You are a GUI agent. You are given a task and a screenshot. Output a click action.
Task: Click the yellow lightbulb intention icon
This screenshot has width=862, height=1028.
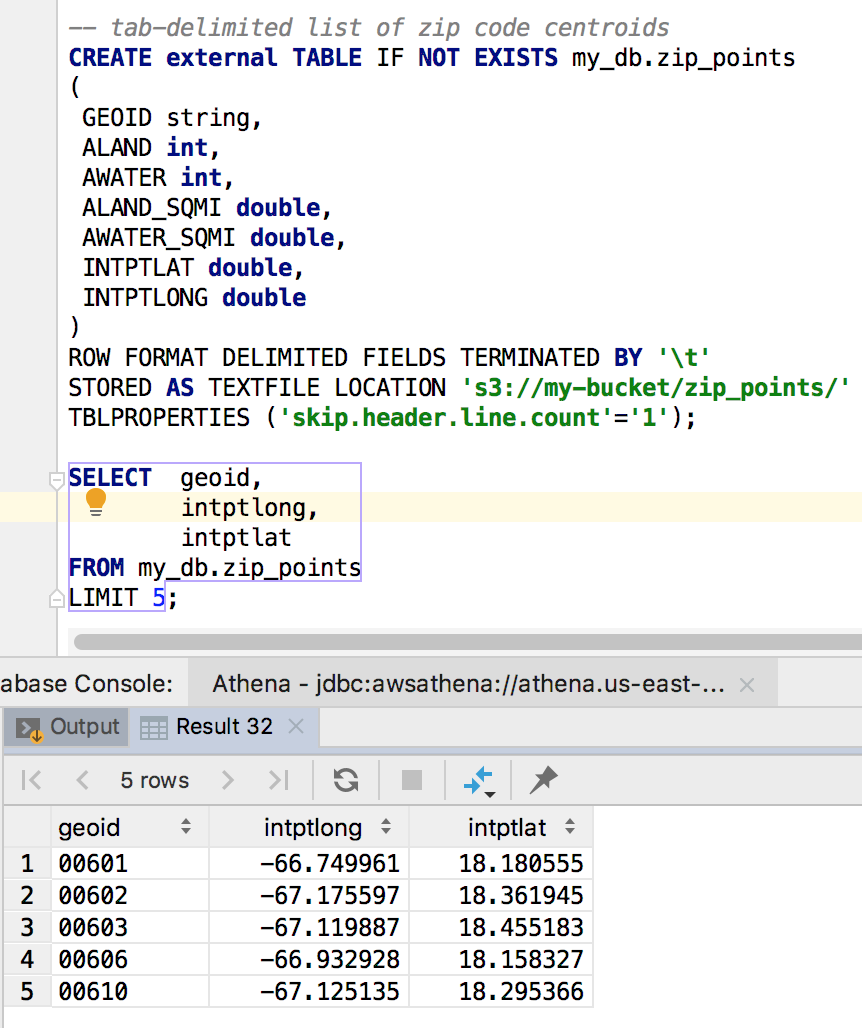96,502
